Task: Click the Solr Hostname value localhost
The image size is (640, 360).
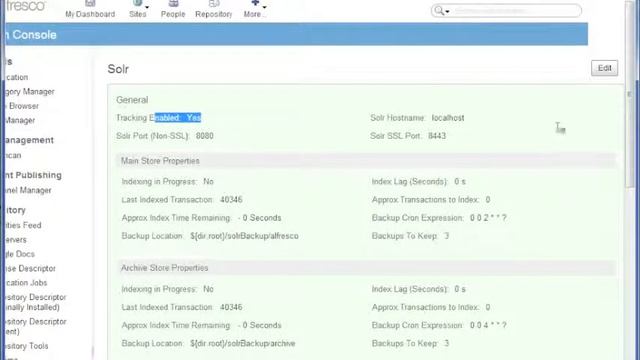Action: point(448,118)
